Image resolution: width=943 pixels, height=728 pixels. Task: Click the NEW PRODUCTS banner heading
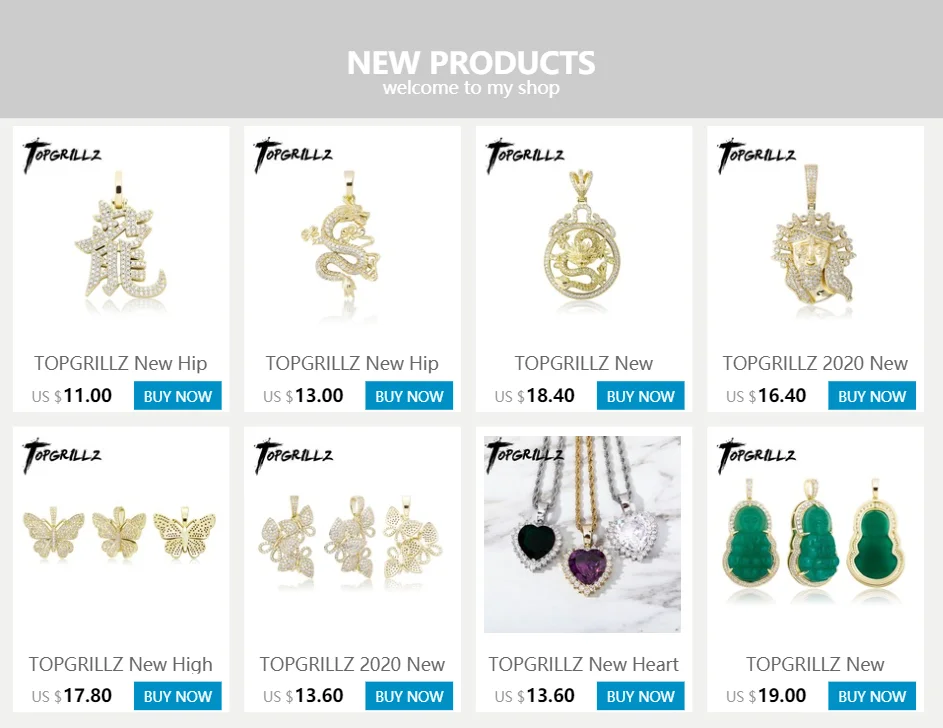coord(471,63)
